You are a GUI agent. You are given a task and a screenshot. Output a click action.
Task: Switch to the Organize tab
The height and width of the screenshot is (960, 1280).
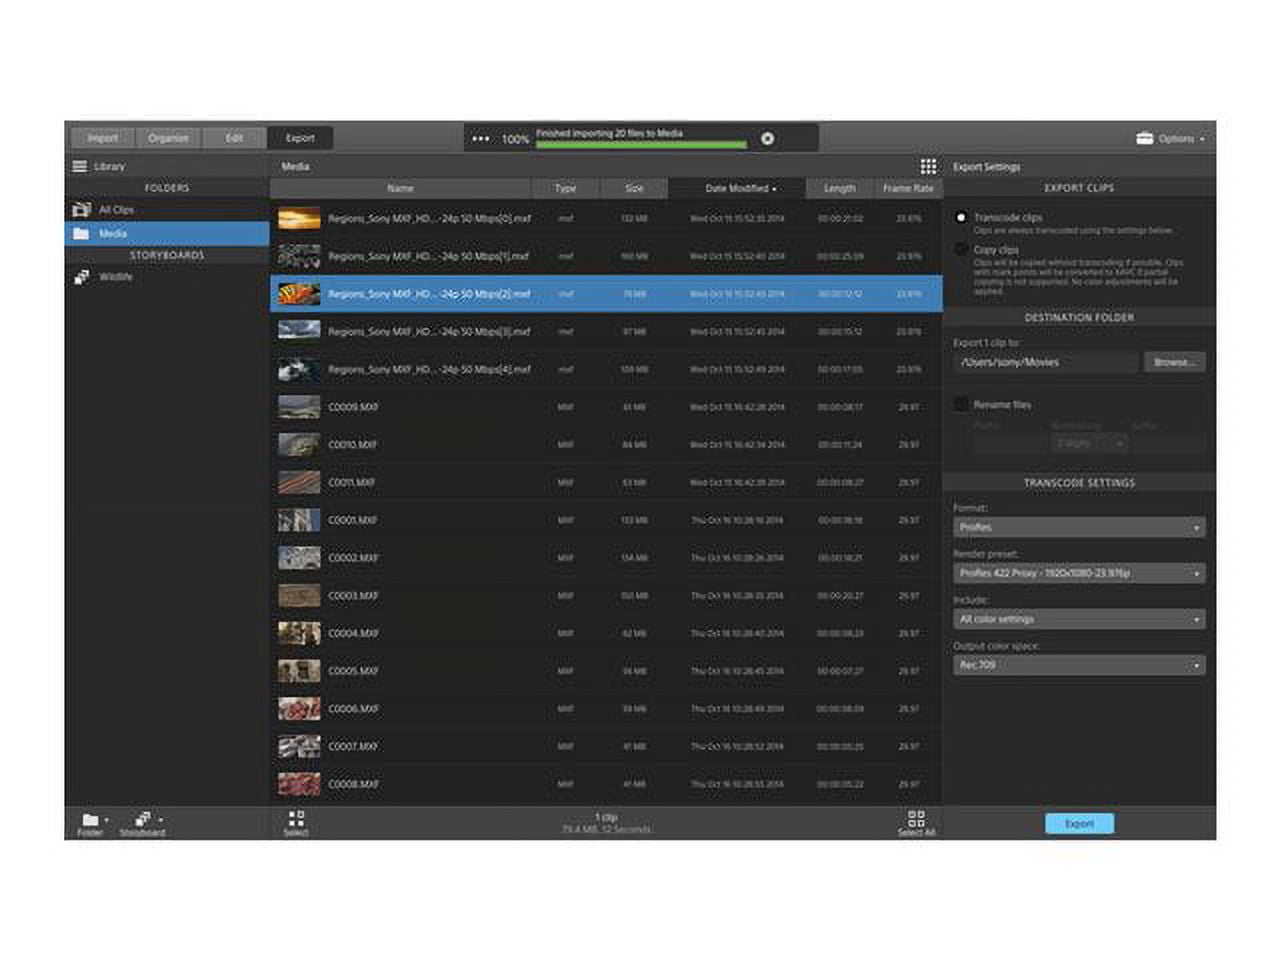168,138
